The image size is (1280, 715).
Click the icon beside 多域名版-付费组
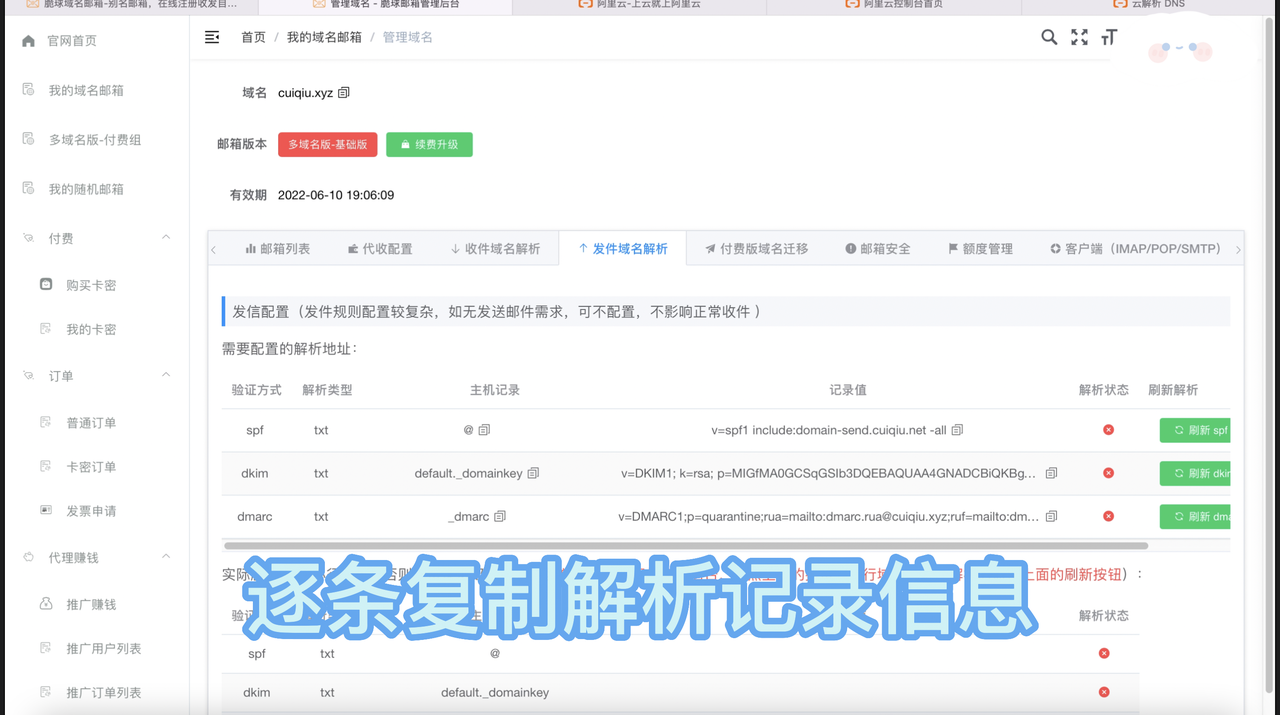click(28, 139)
